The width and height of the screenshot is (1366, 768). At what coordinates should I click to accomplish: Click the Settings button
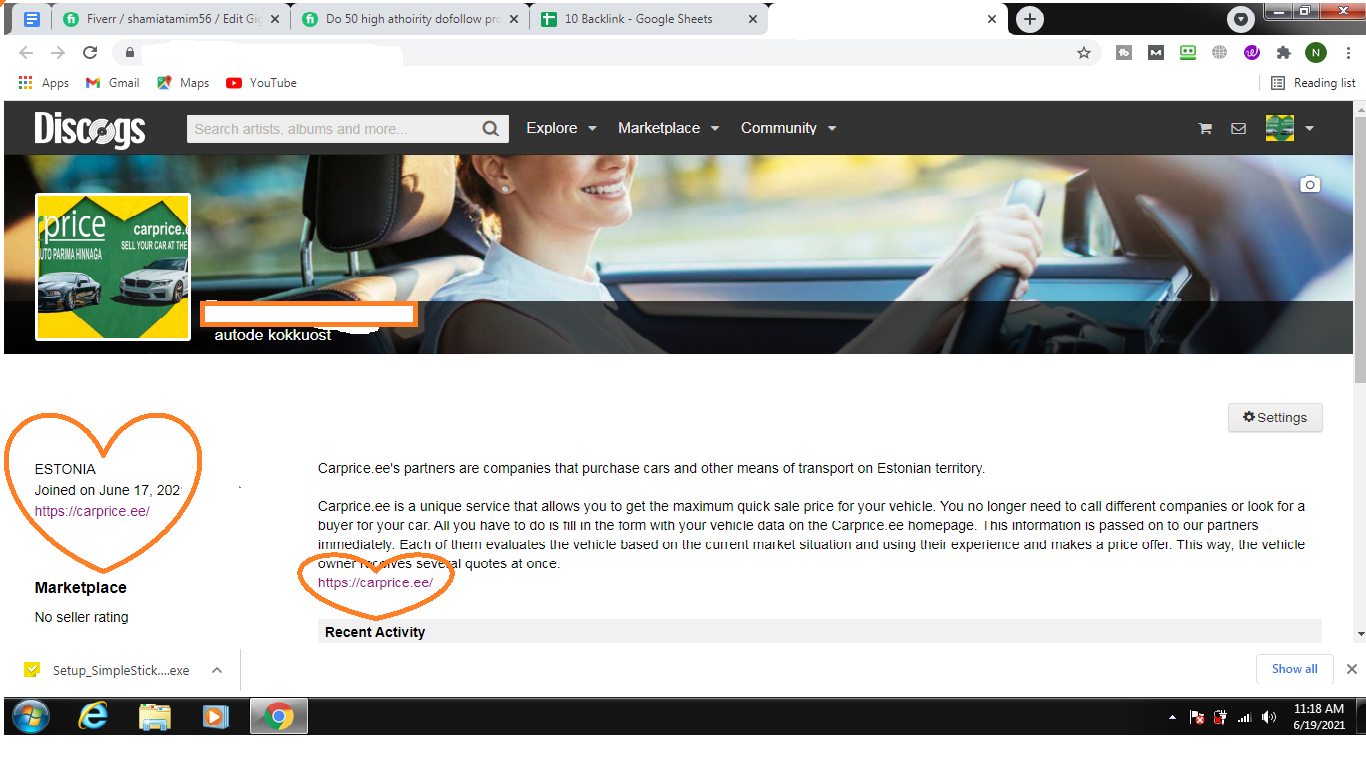[x=1274, y=418]
